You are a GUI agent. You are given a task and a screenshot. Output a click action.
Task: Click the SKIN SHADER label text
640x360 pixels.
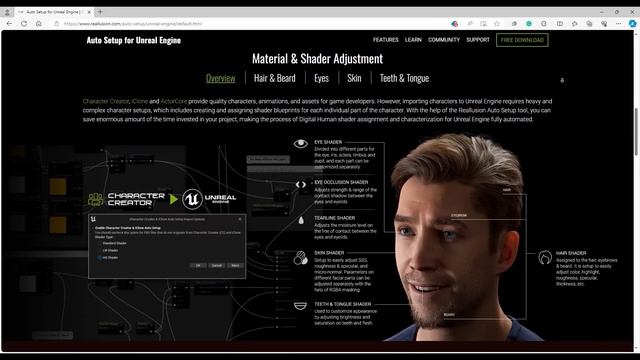tap(329, 253)
